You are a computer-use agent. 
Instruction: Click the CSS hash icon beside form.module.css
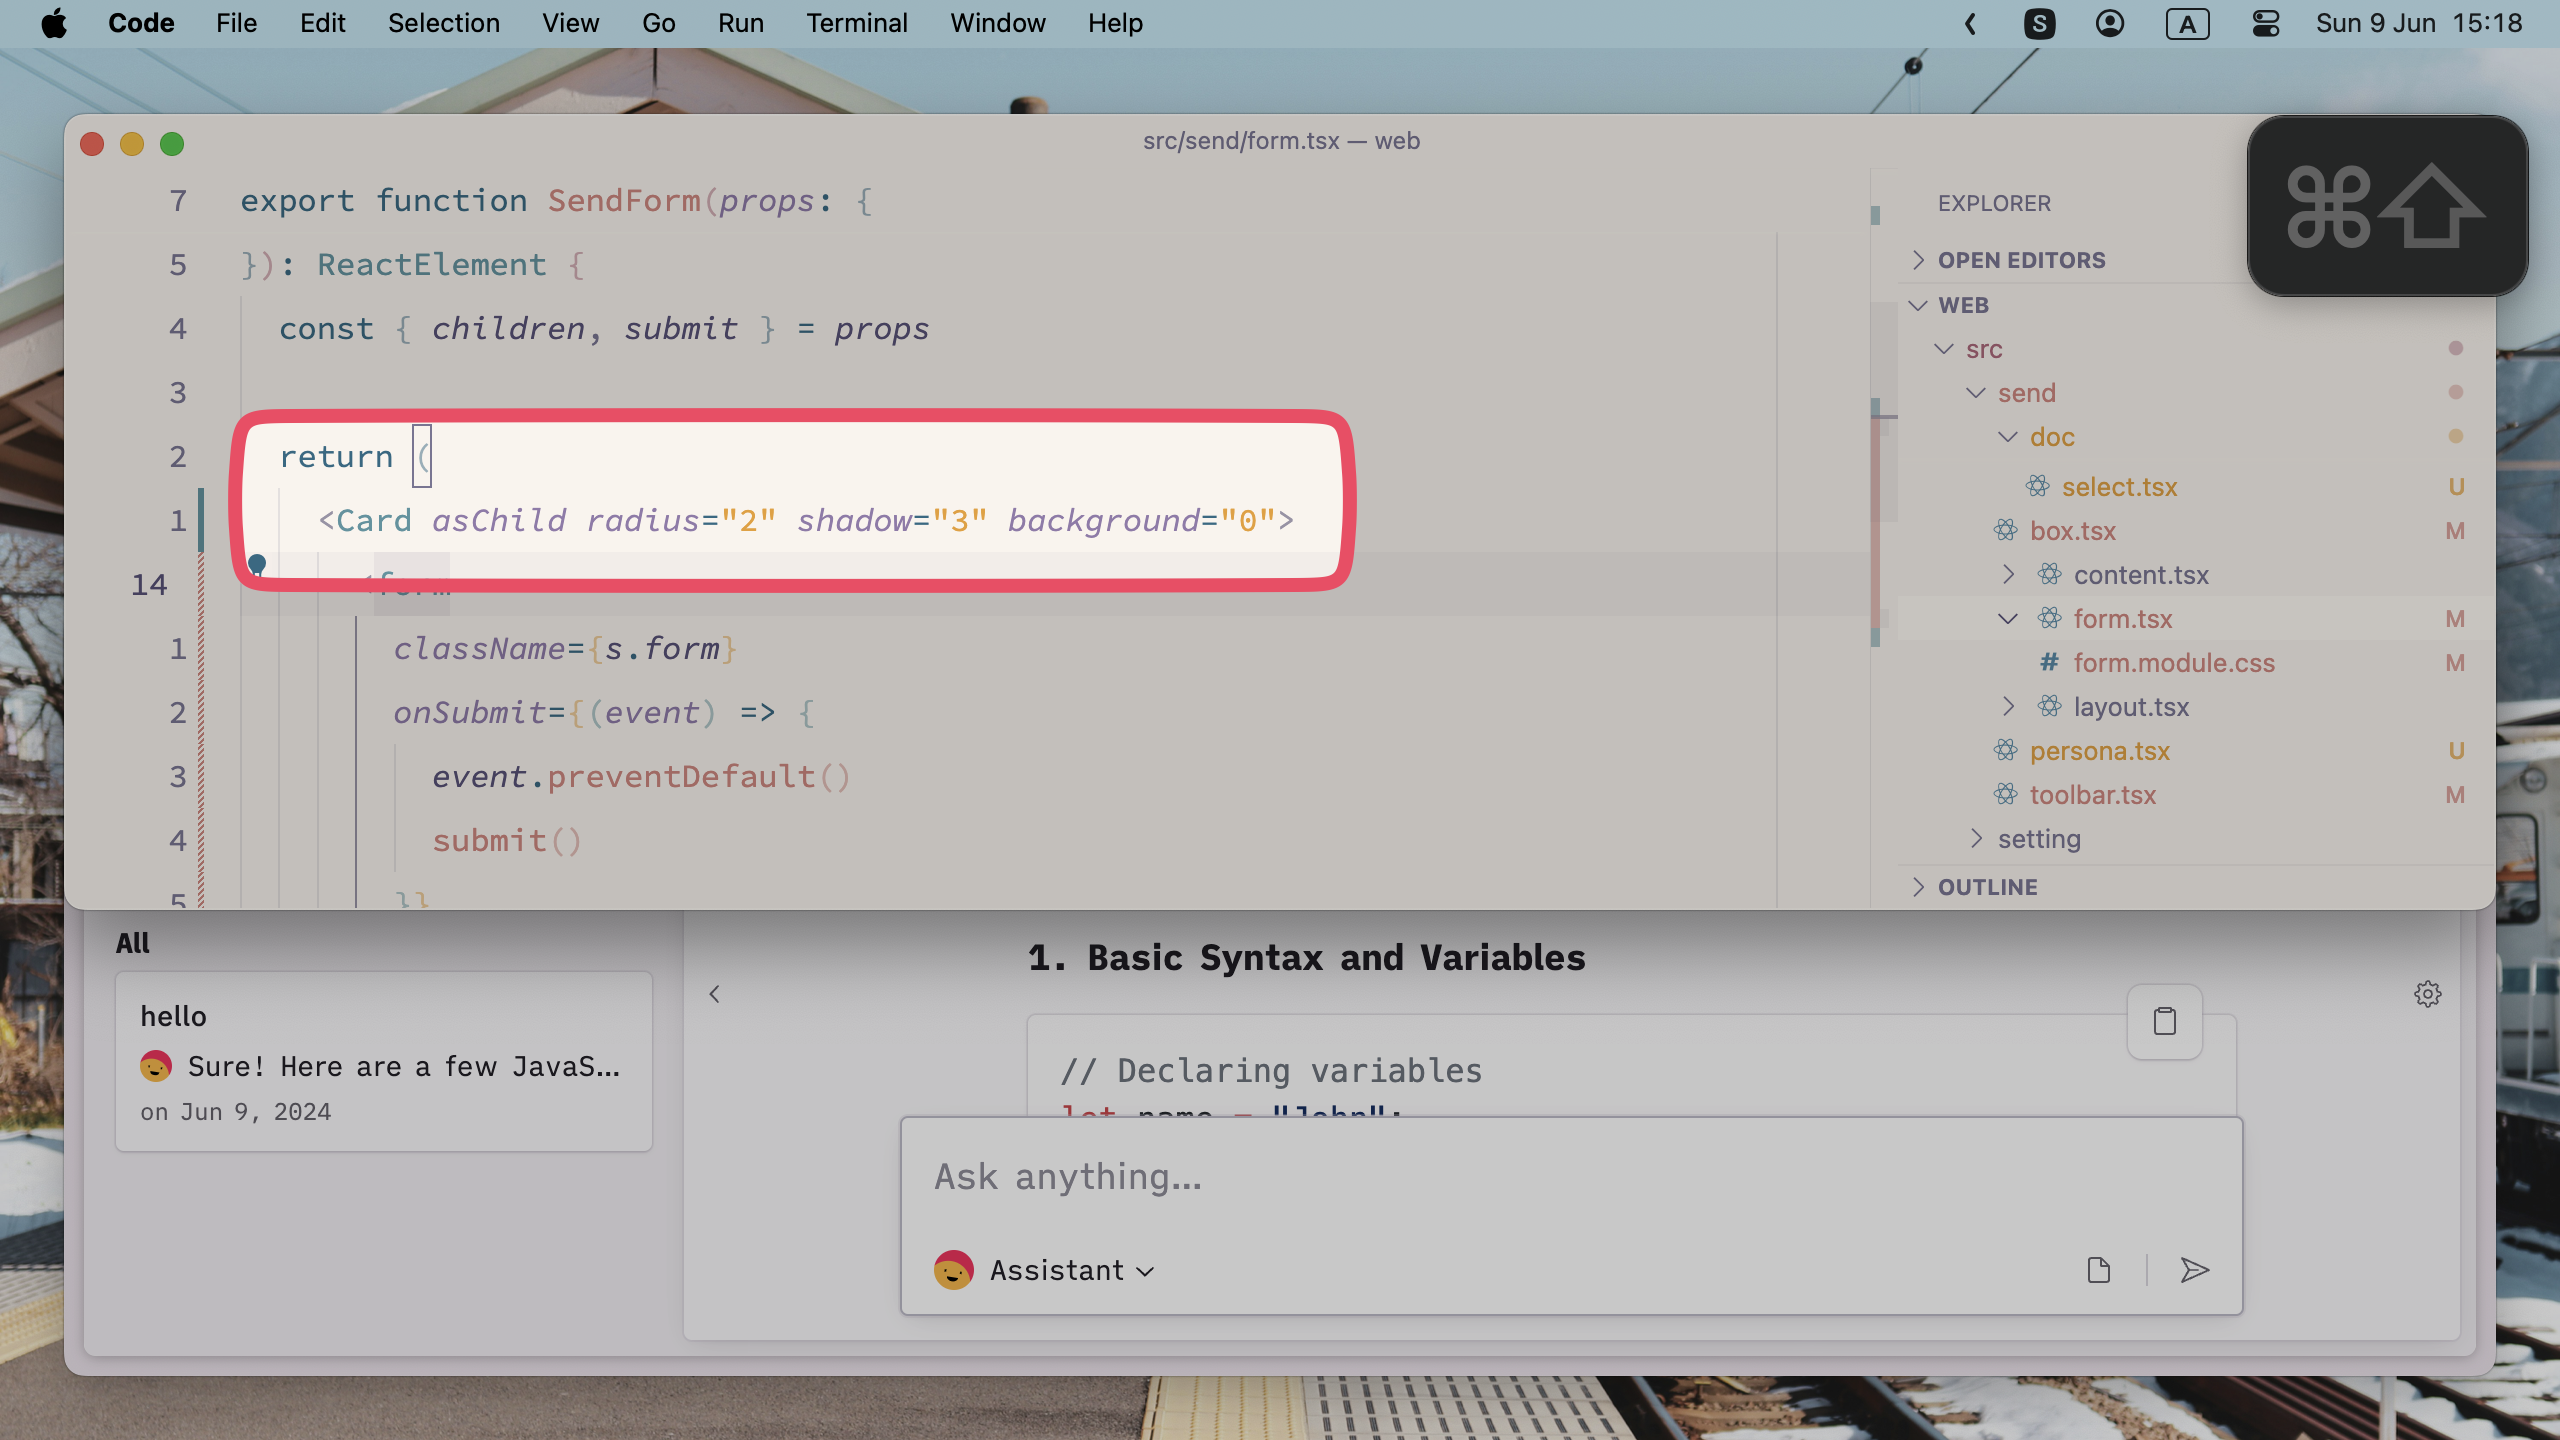pyautogui.click(x=2049, y=662)
